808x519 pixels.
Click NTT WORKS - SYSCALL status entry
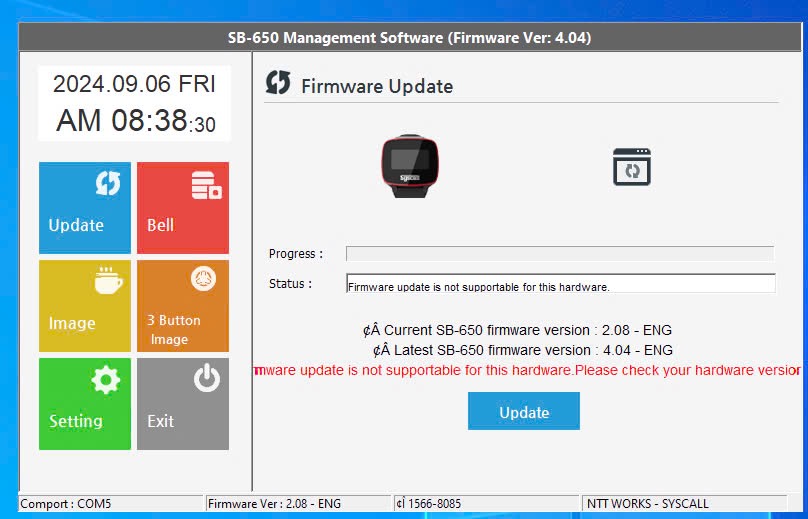(685, 504)
